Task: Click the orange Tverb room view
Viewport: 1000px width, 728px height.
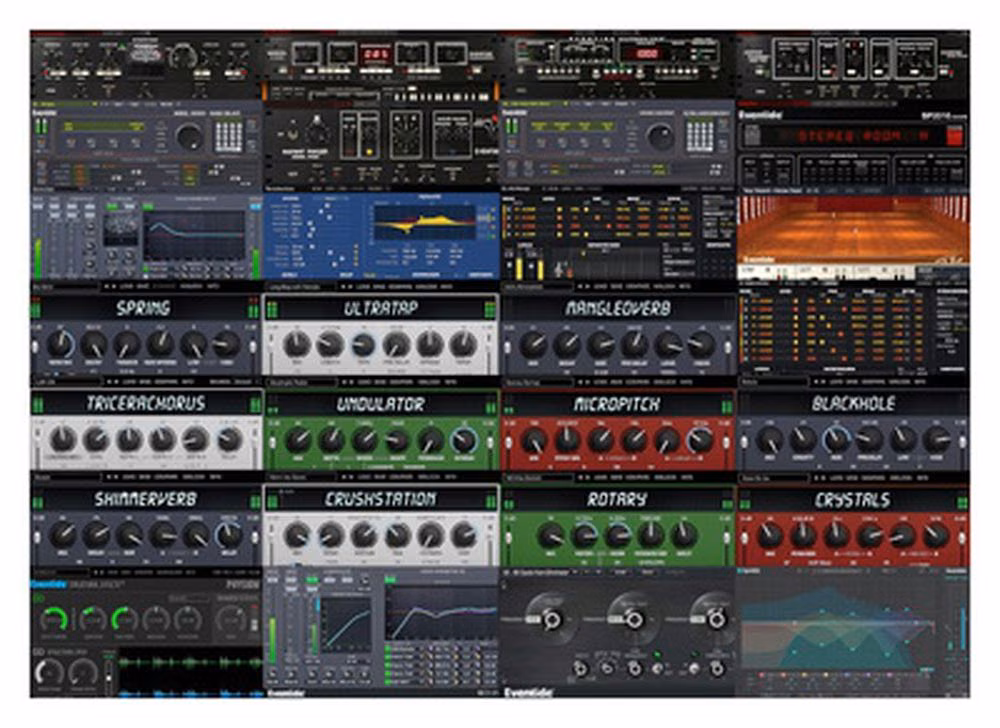Action: tap(853, 229)
